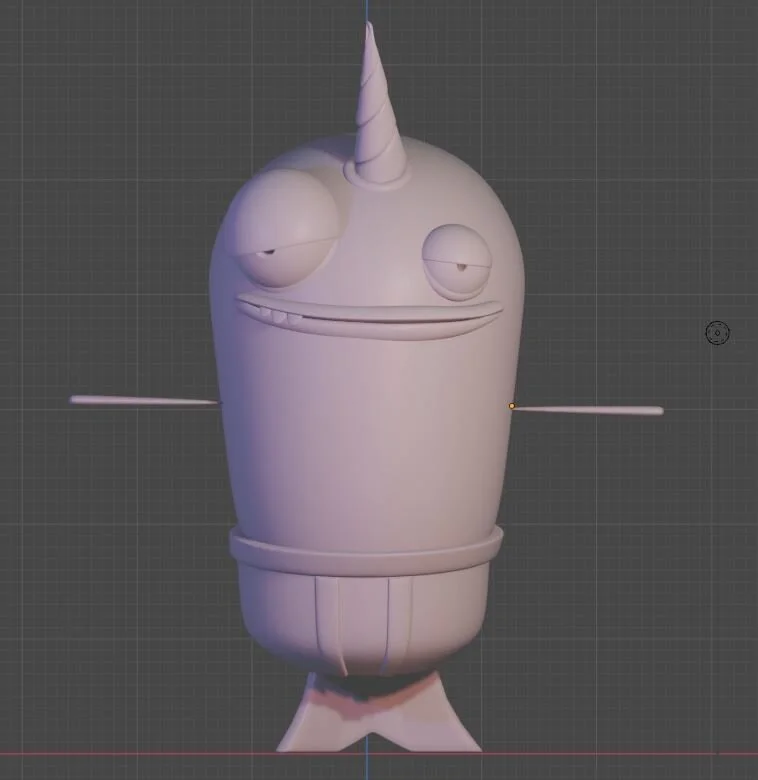This screenshot has width=758, height=780.
Task: Select the tail fin at the bottom
Action: coord(378,712)
